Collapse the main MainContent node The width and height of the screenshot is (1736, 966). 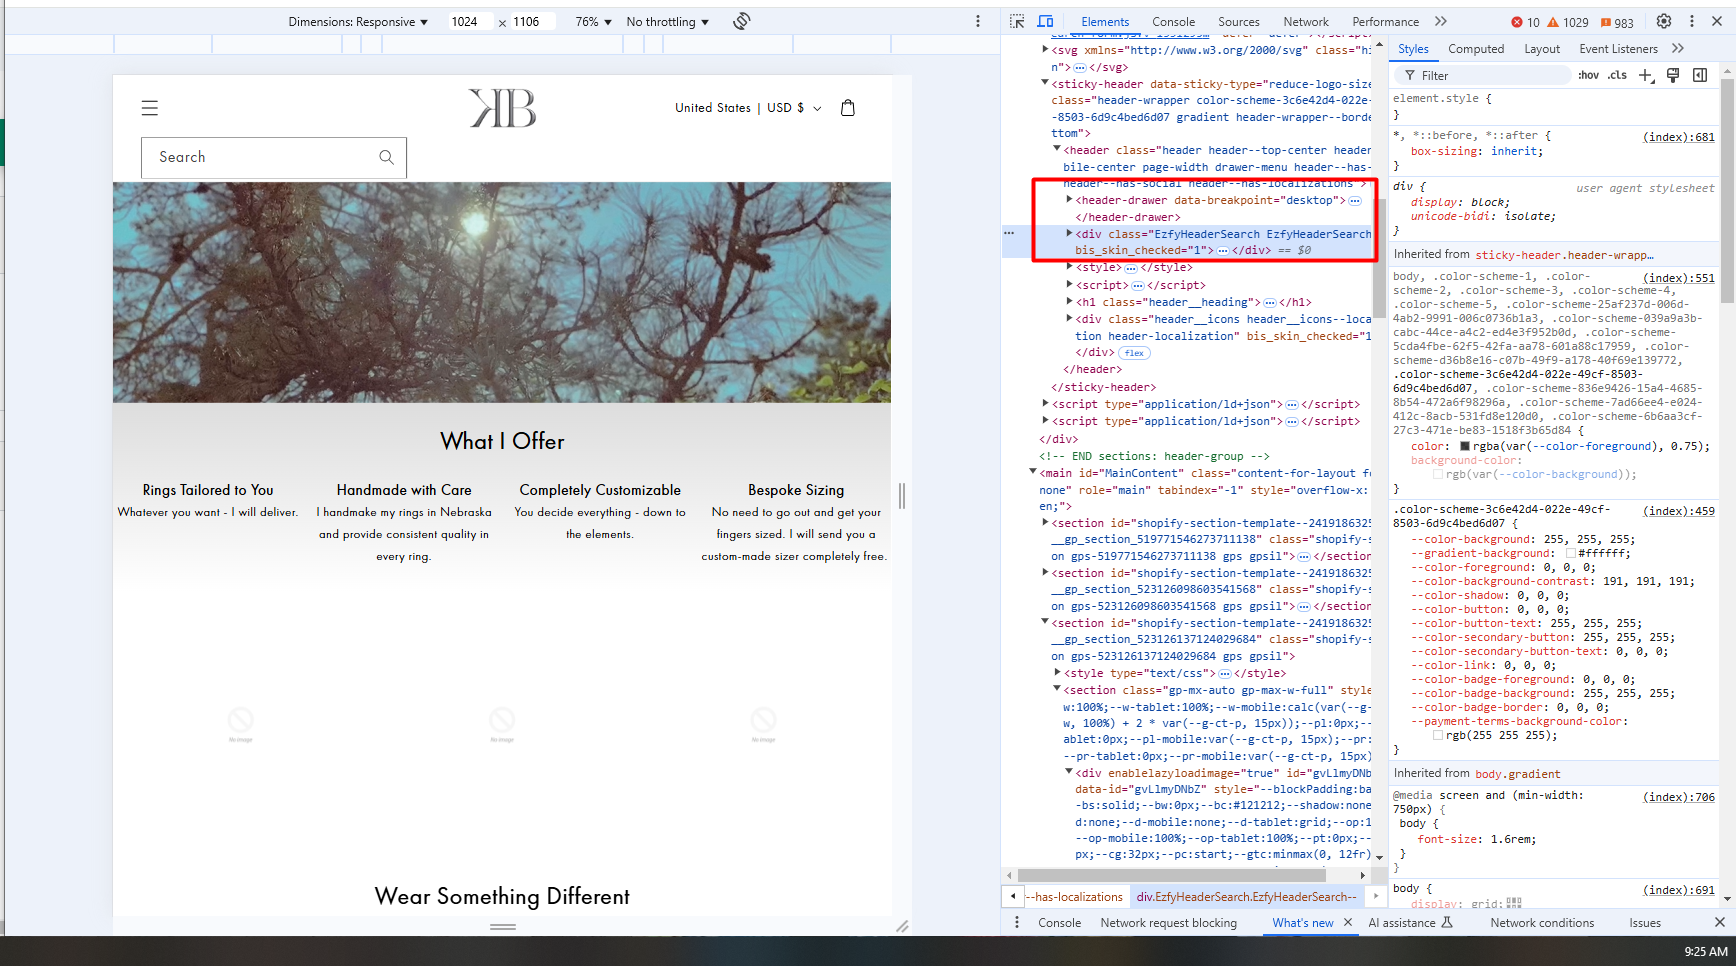coord(1033,472)
